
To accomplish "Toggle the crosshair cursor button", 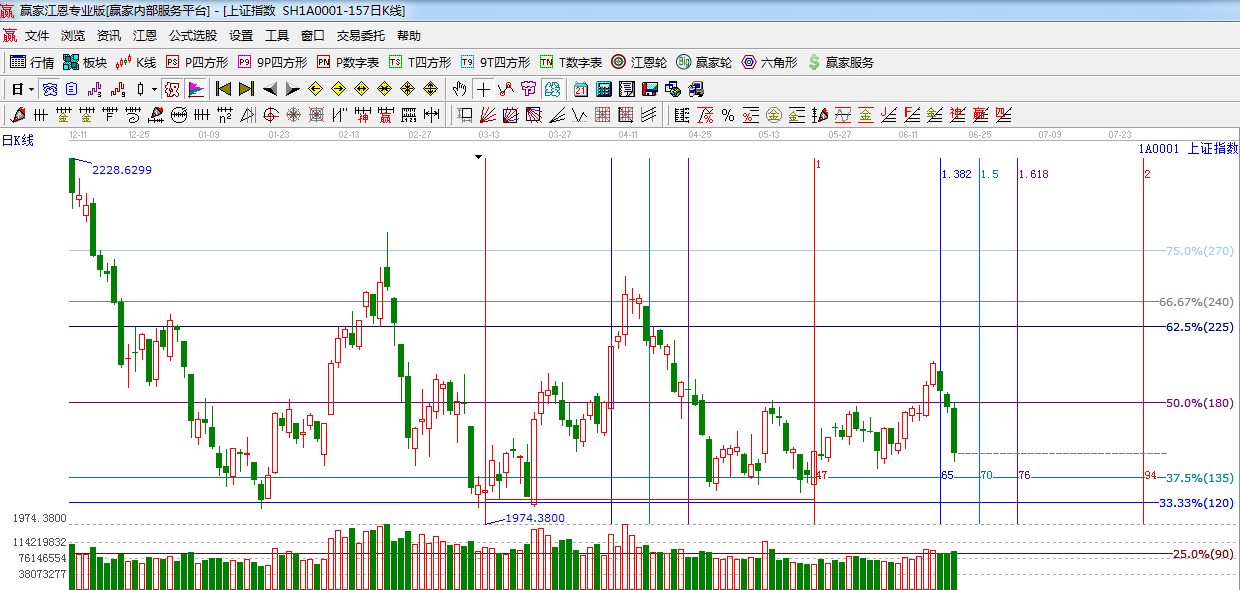I will (483, 89).
